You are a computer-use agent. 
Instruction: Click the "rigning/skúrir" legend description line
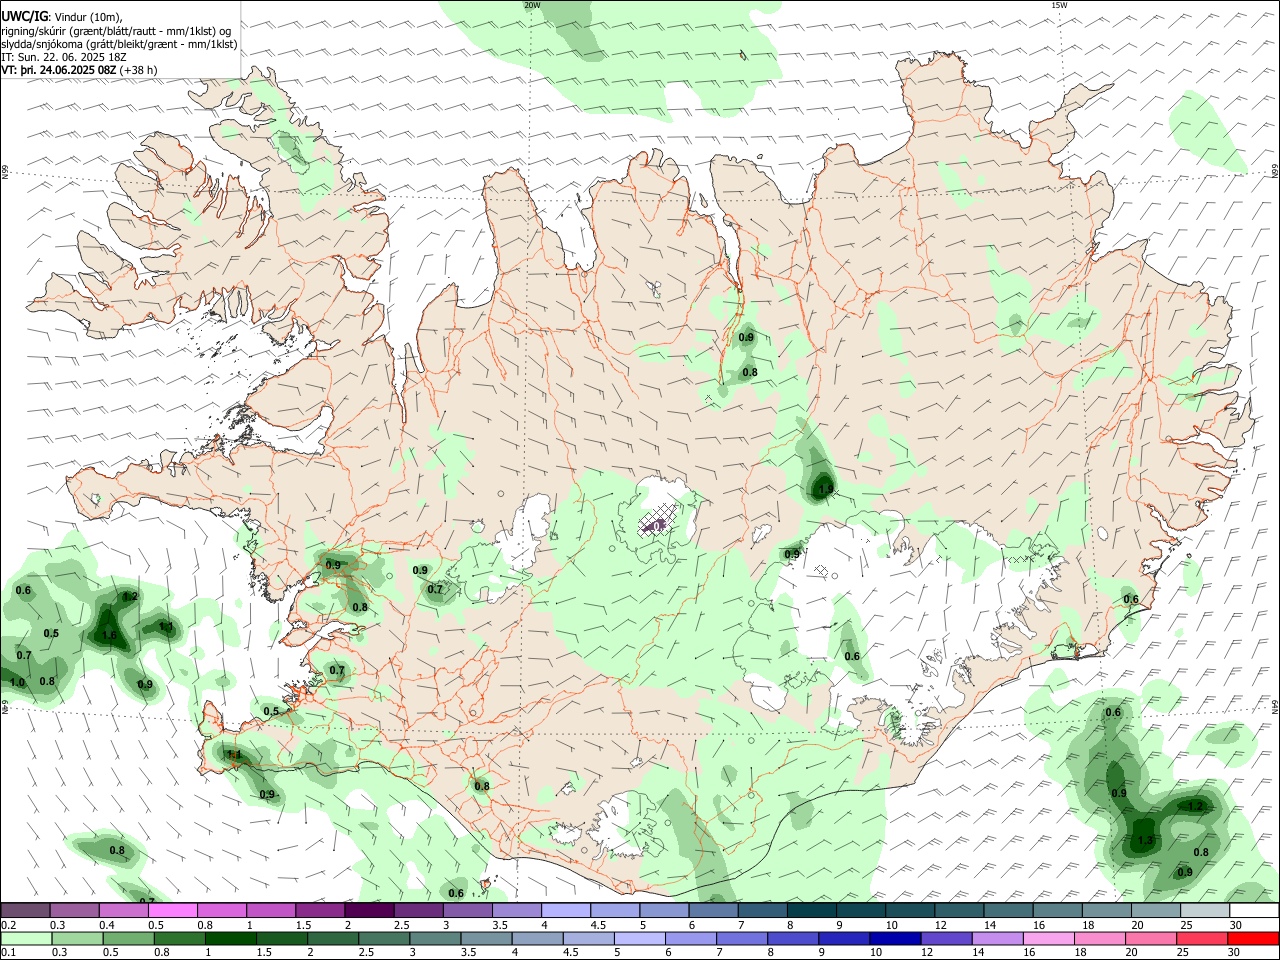[x=116, y=31]
